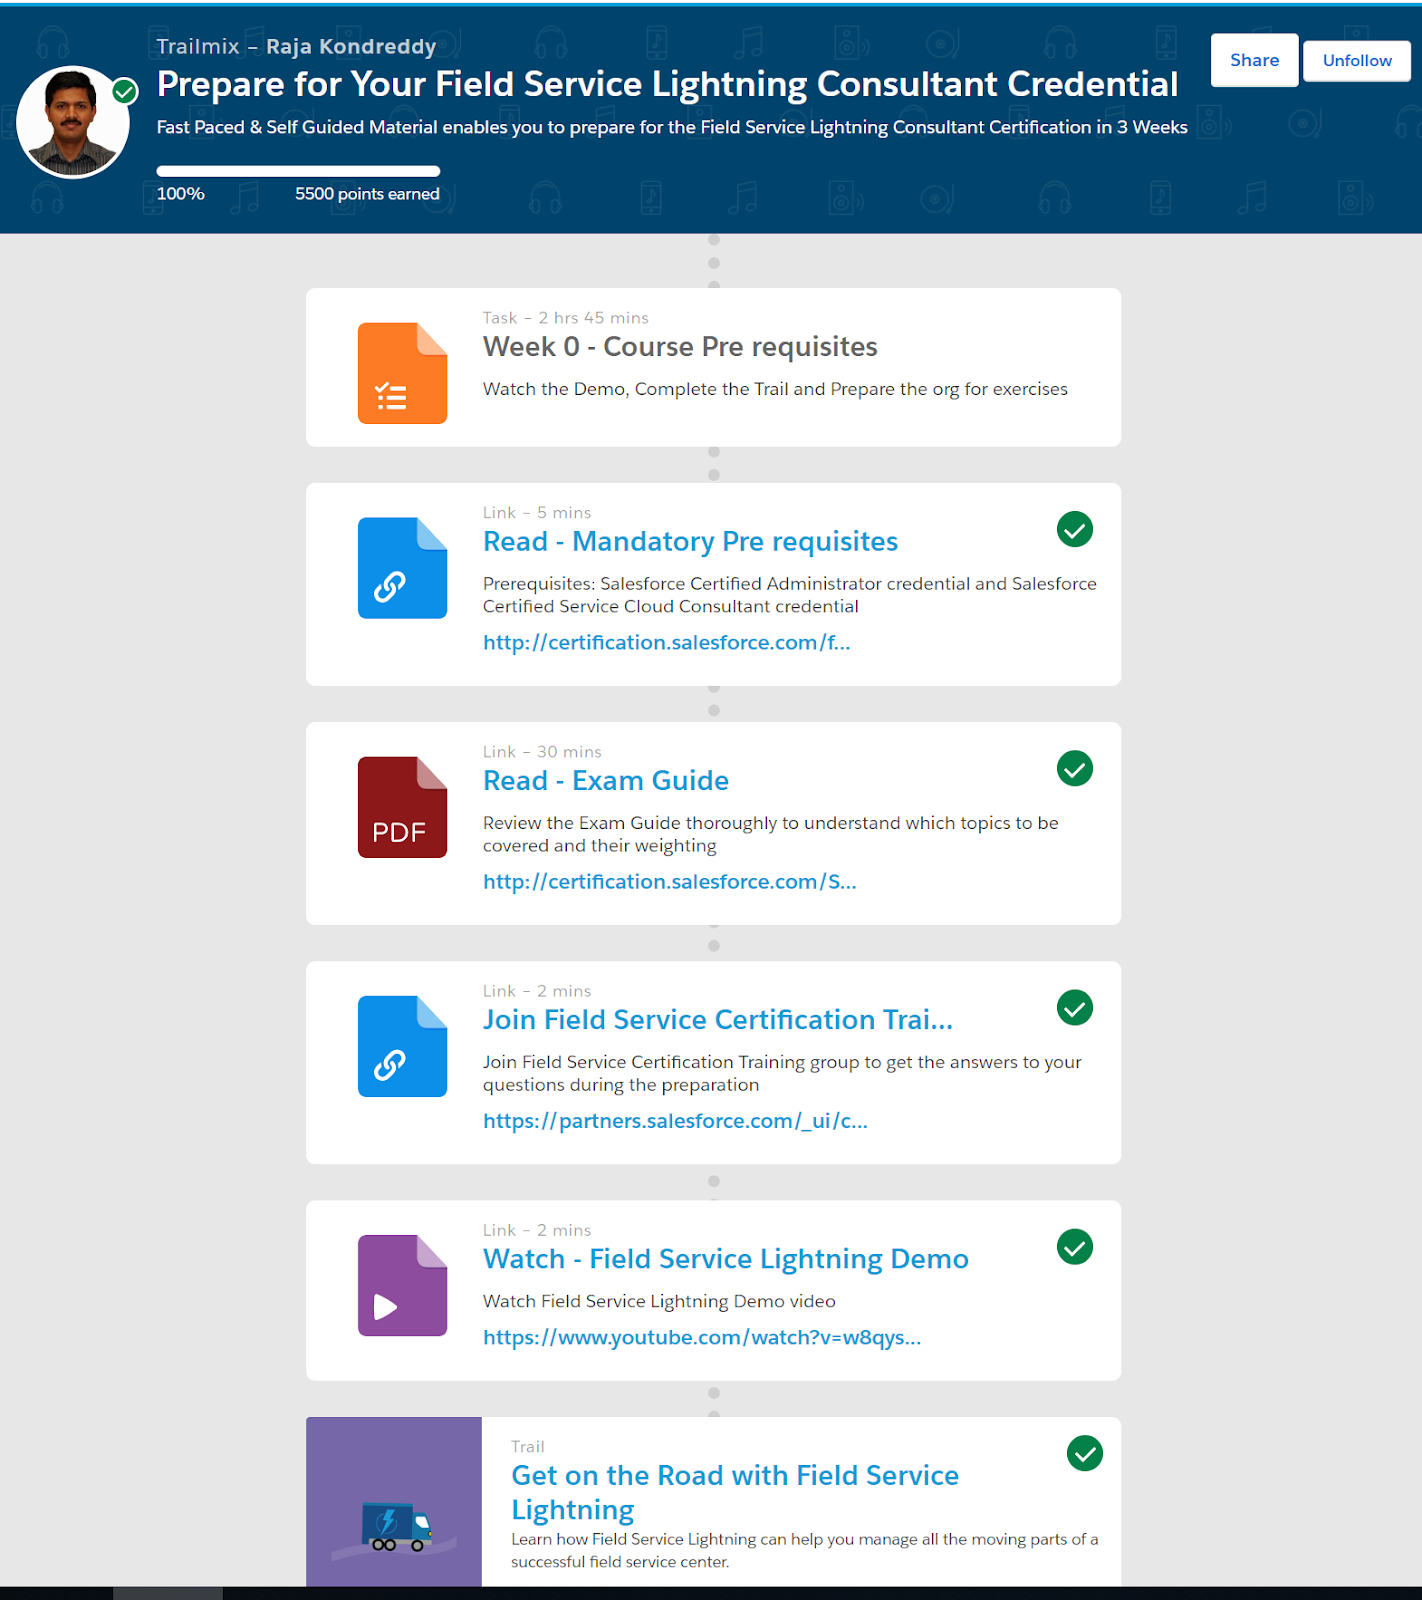Viewport: 1422px width, 1600px height.
Task: Click the trailmix title Prepare for Your Field Service
Action: click(667, 84)
